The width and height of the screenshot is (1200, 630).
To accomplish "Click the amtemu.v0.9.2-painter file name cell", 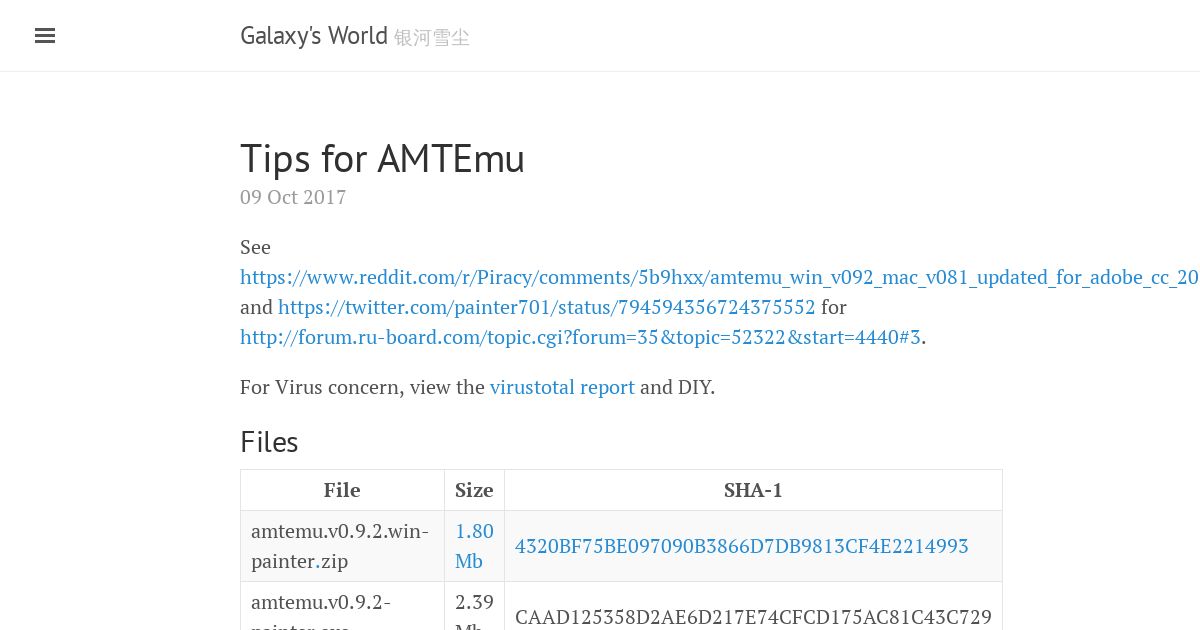I will (x=342, y=606).
